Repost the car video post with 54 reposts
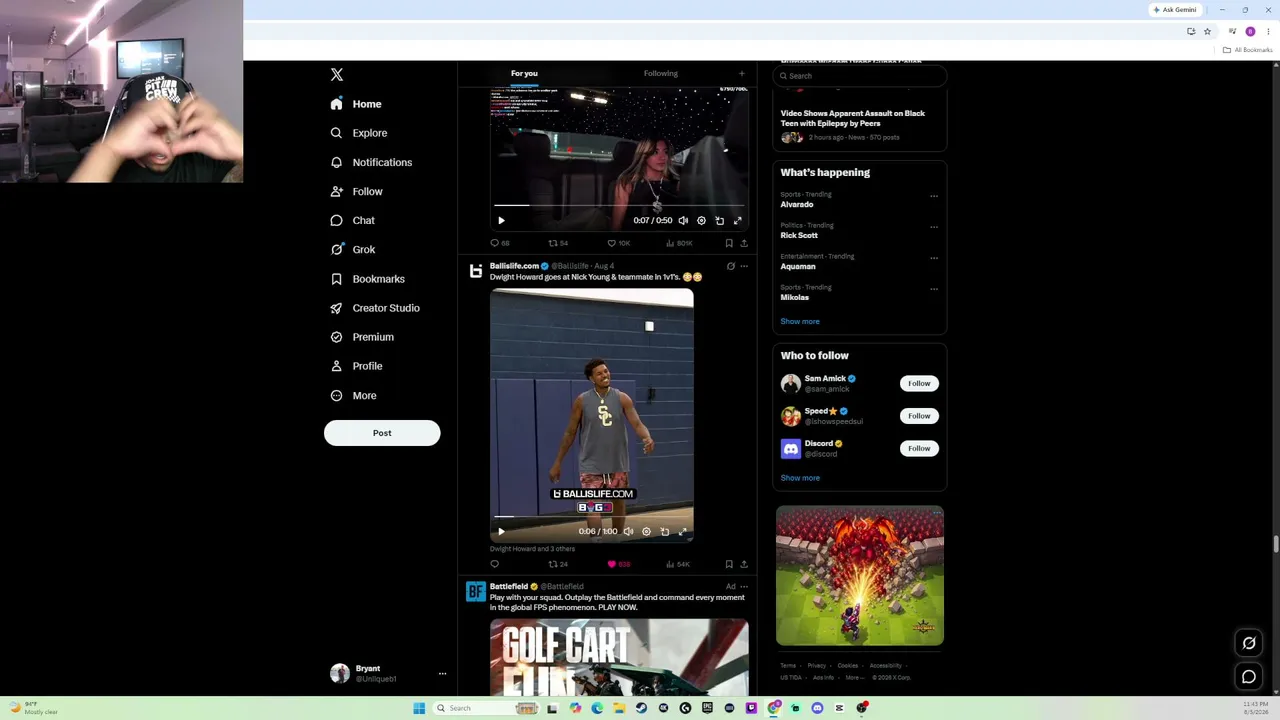This screenshot has width=1280, height=720. pyautogui.click(x=558, y=243)
